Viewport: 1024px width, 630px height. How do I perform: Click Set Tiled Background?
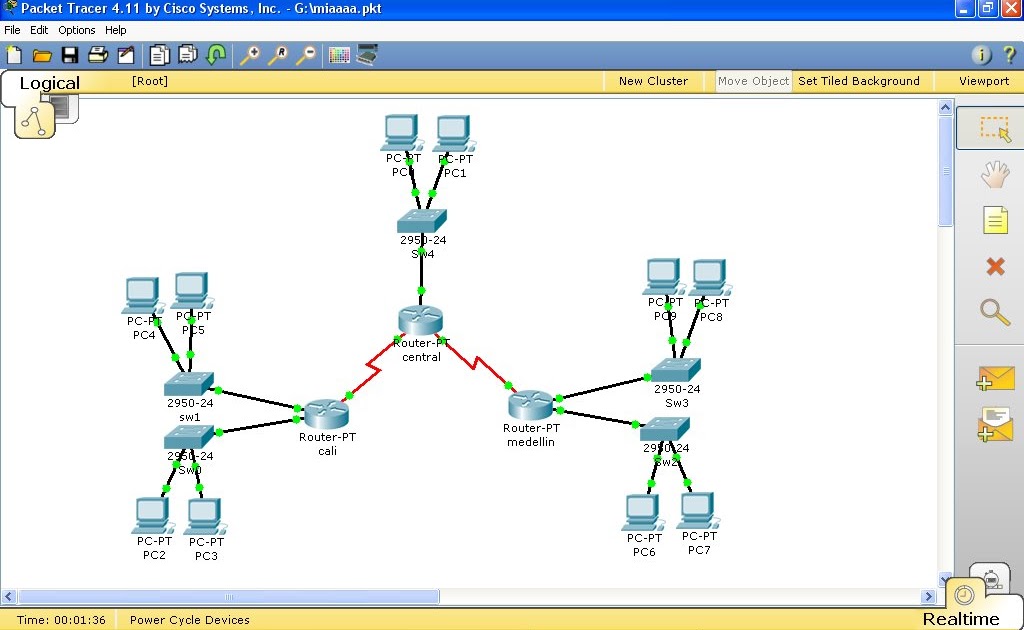tap(859, 81)
